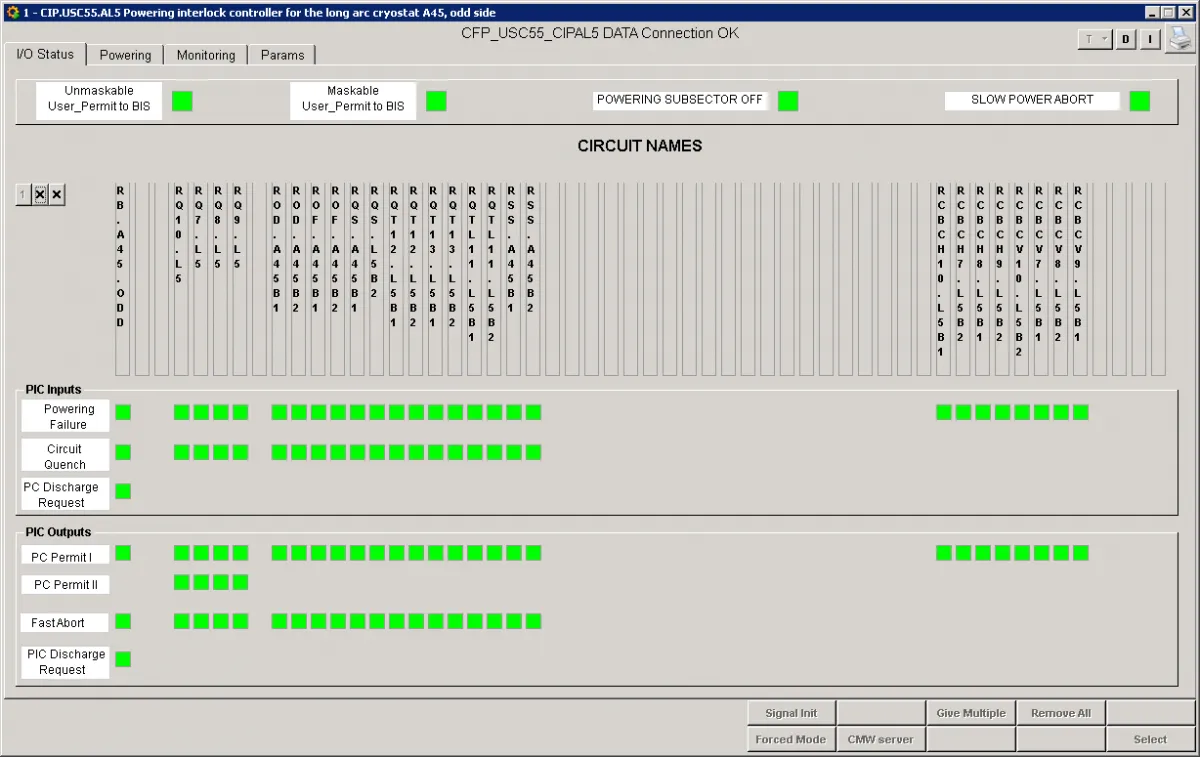Image resolution: width=1200 pixels, height=757 pixels.
Task: Click the CMW server button
Action: pos(880,739)
